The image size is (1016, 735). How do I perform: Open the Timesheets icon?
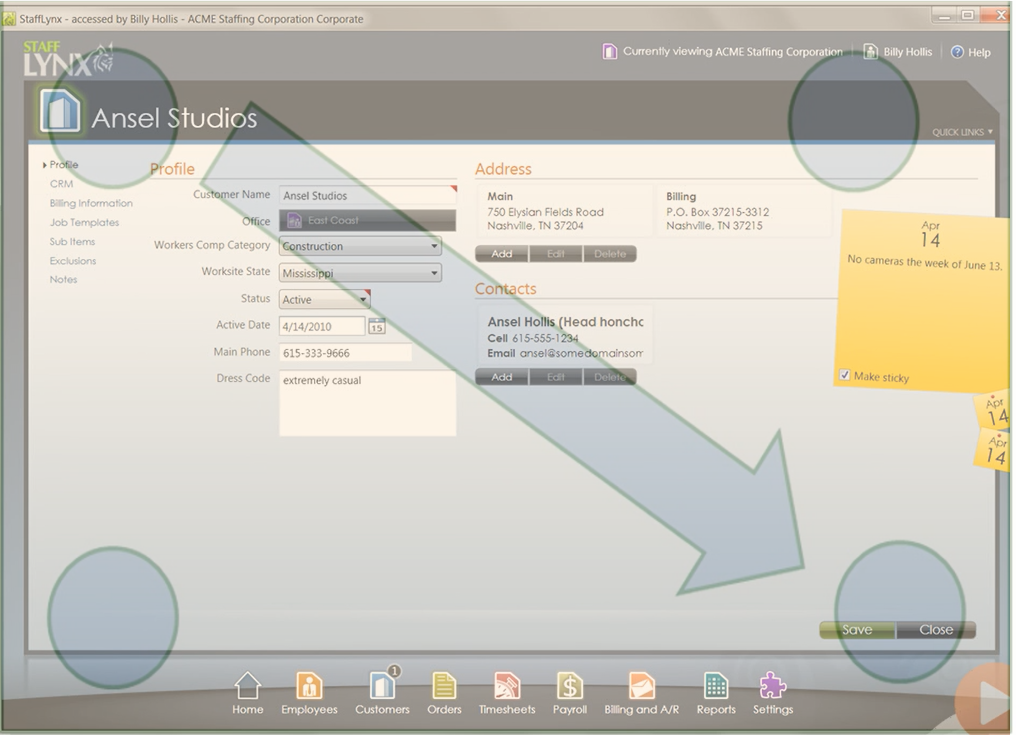pos(507,686)
